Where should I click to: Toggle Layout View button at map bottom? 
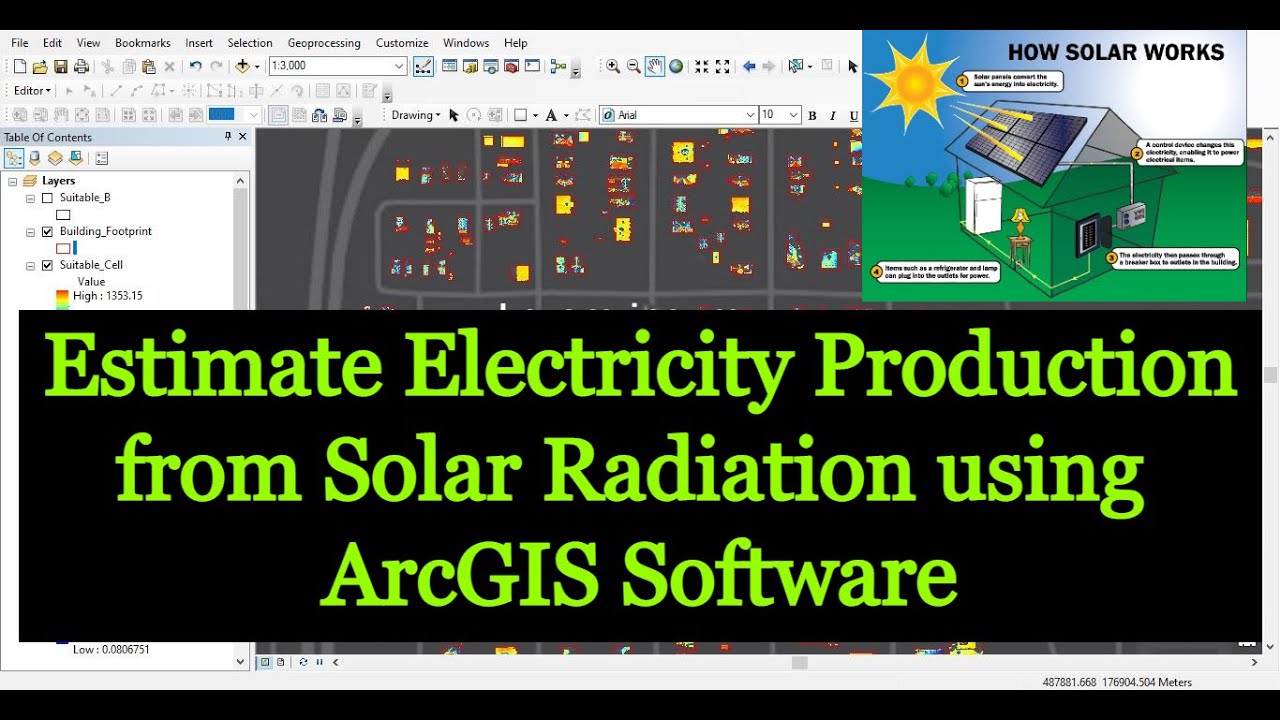pyautogui.click(x=280, y=662)
